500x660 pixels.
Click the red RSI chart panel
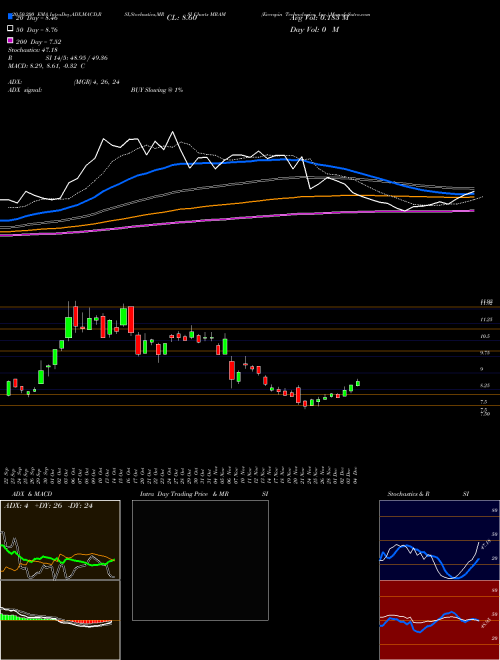[439, 620]
